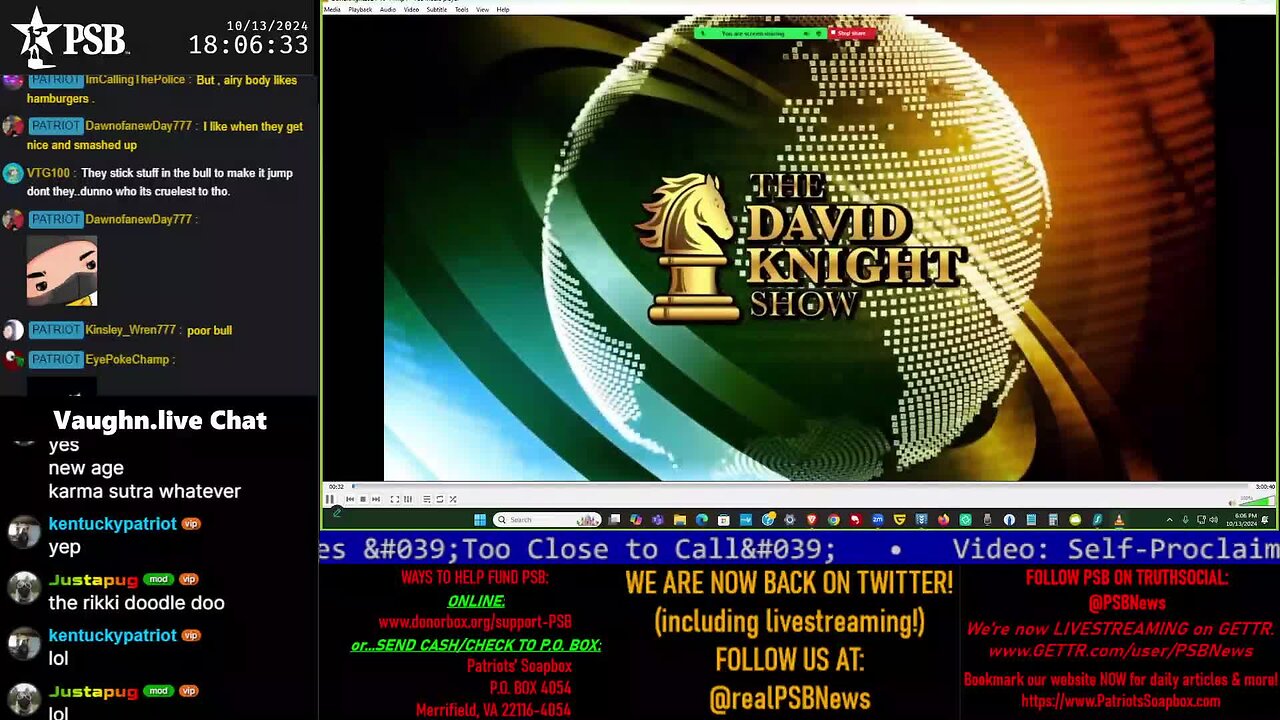The height and width of the screenshot is (720, 1280).
Task: Switch to VLC cone taskbar icon
Action: [1119, 519]
